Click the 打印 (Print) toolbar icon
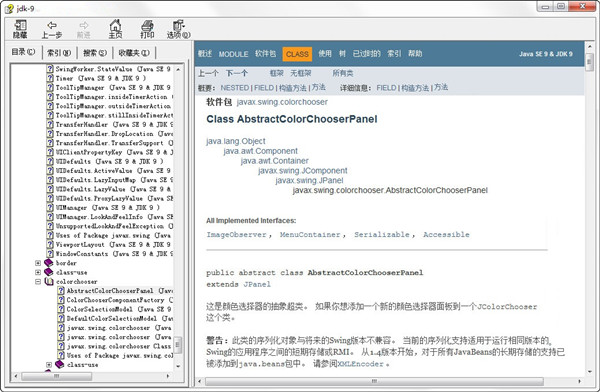Viewport: 600px width, 392px height. pyautogui.click(x=147, y=29)
